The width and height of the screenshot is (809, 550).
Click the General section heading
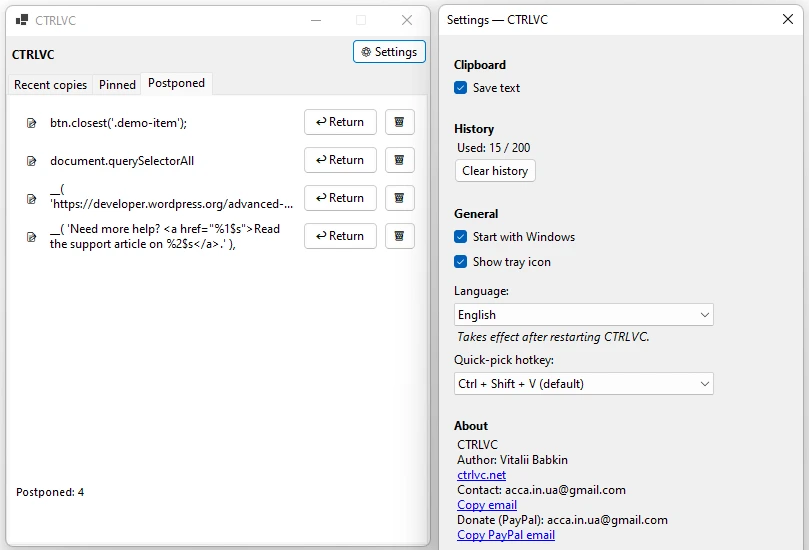tap(476, 214)
